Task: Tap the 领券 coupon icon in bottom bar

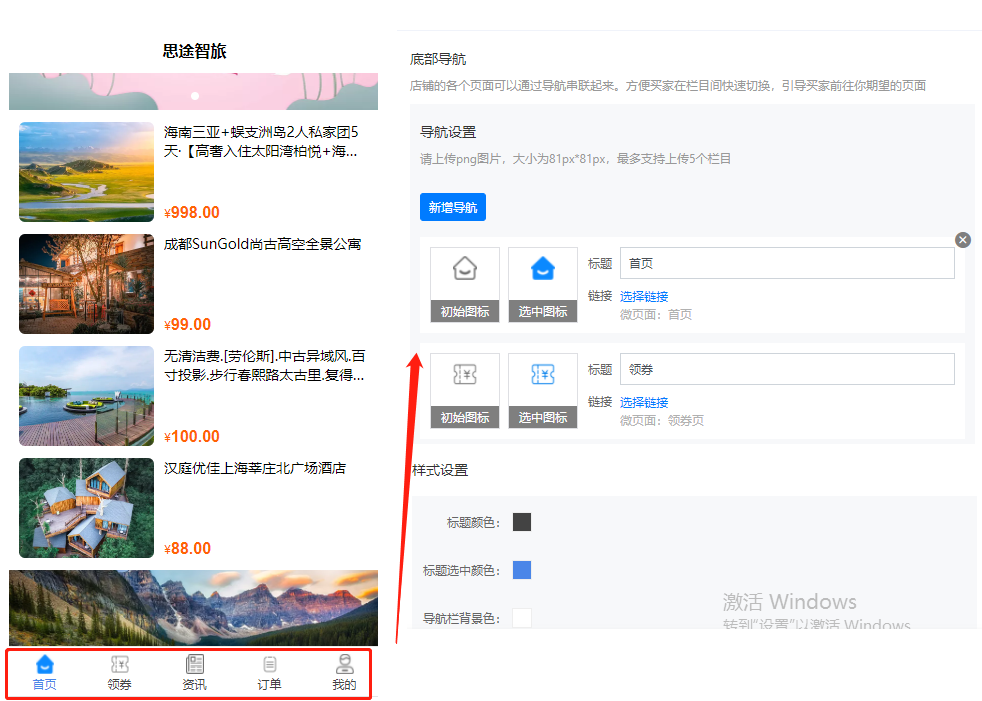Action: (x=120, y=664)
